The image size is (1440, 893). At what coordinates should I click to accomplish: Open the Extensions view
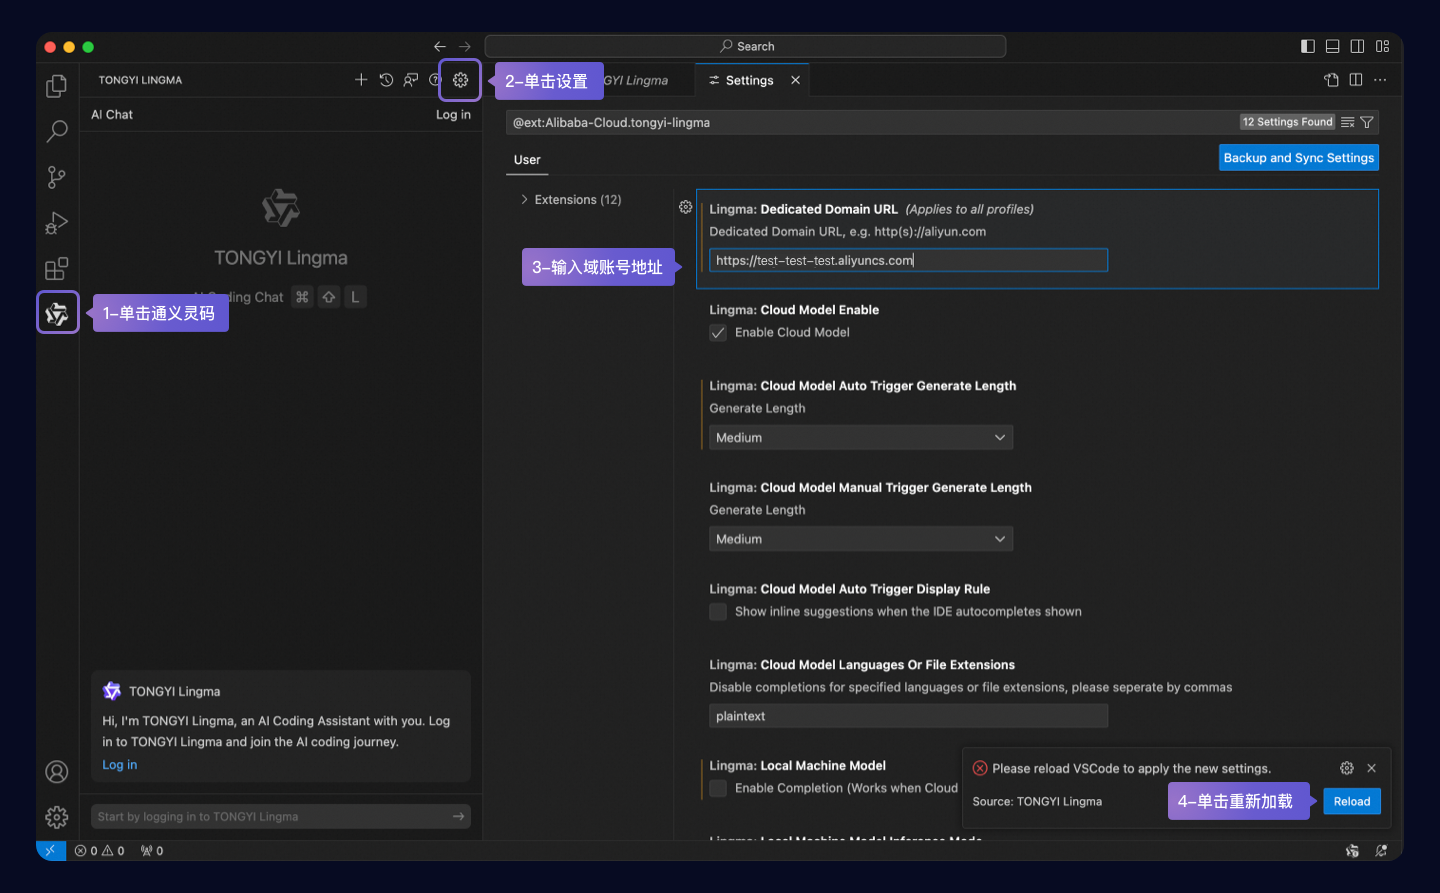57,268
